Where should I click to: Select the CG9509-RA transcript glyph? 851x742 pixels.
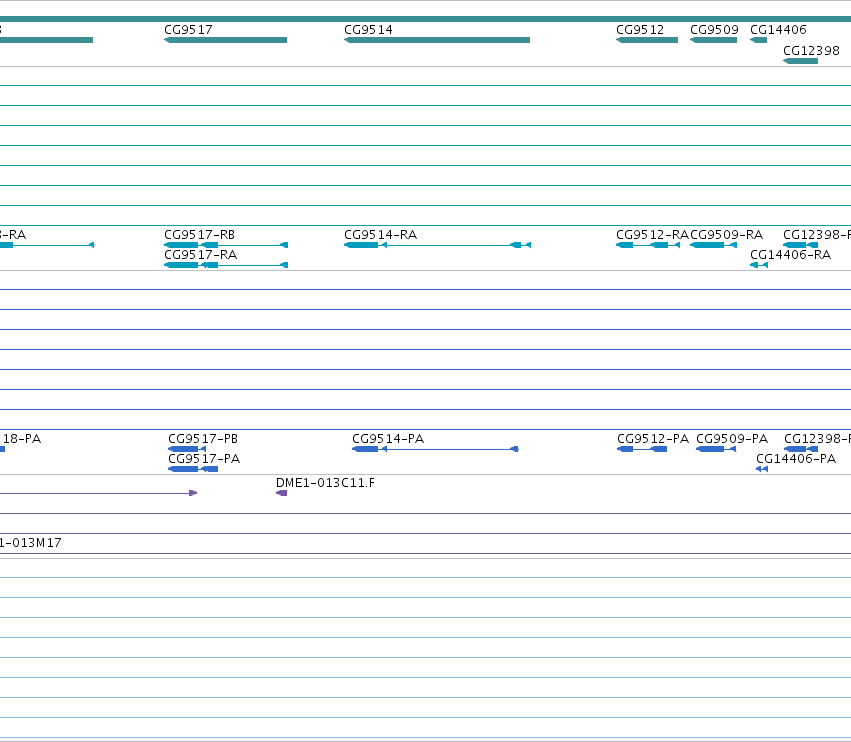(x=713, y=245)
